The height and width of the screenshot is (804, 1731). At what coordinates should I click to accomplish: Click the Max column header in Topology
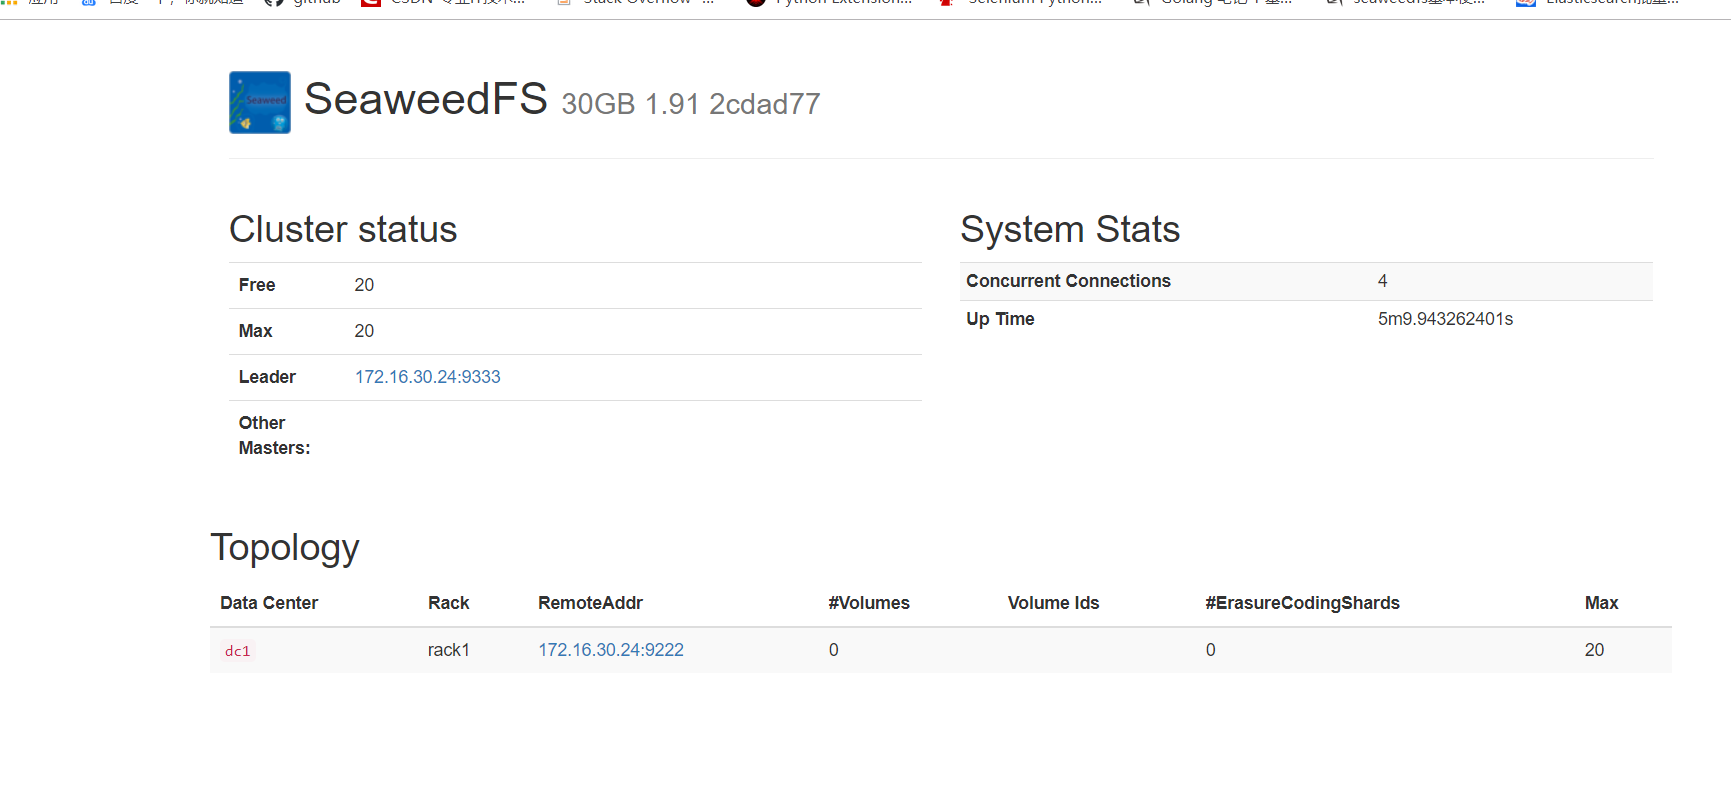click(1601, 603)
